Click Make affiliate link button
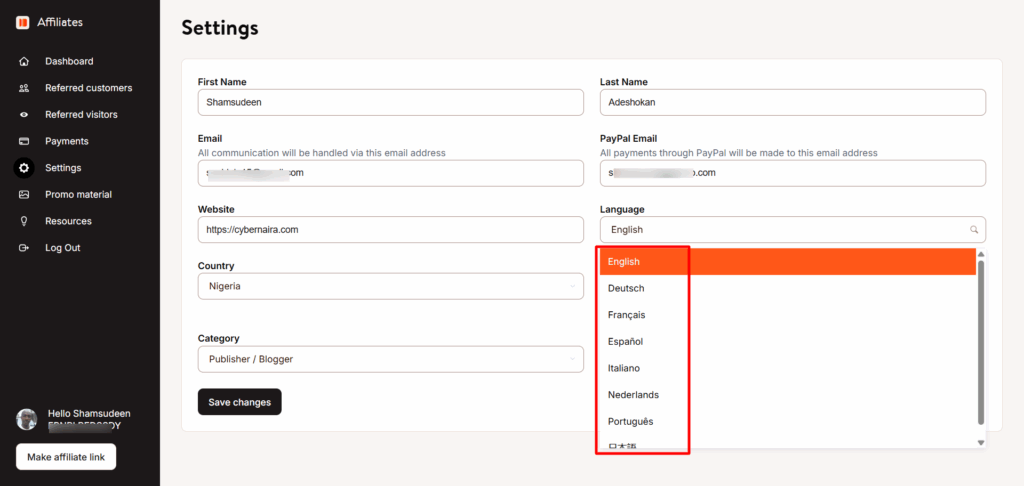Screen dimensions: 1024x486 pyautogui.click(x=66, y=457)
